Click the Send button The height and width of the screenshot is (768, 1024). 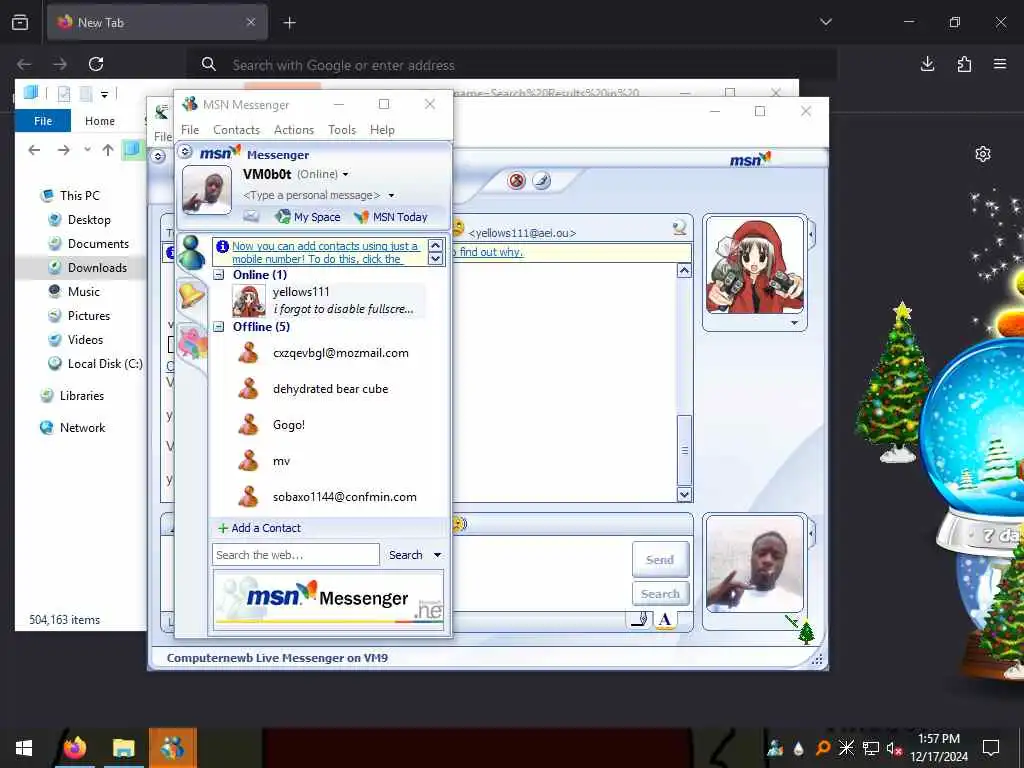660,560
